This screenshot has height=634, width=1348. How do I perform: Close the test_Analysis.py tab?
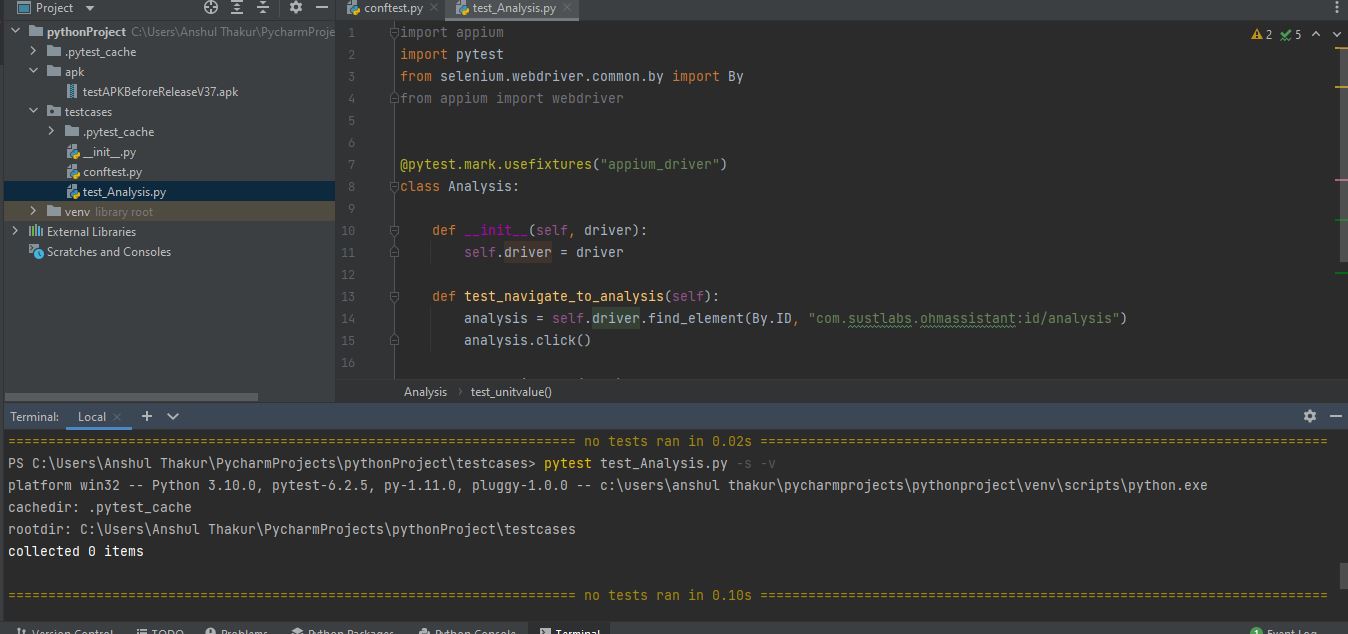[567, 8]
